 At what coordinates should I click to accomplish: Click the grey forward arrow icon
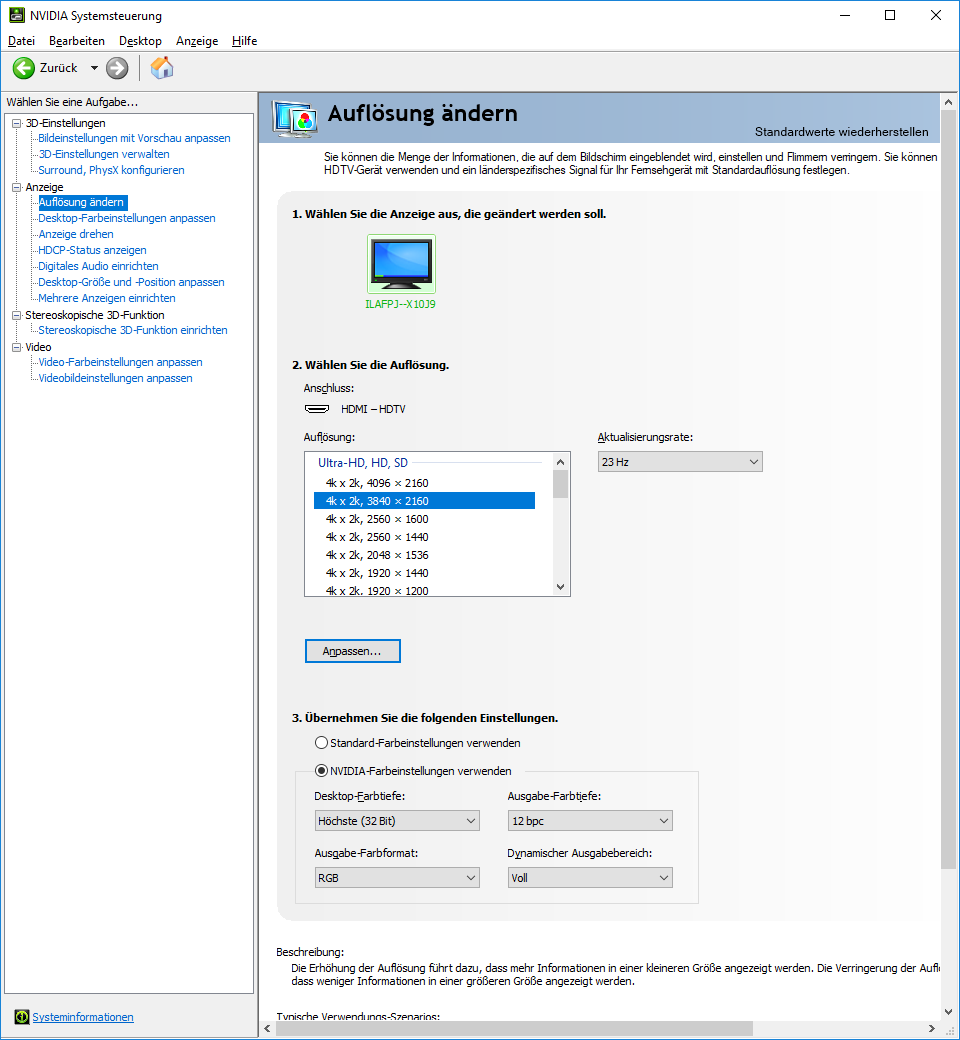(x=117, y=68)
